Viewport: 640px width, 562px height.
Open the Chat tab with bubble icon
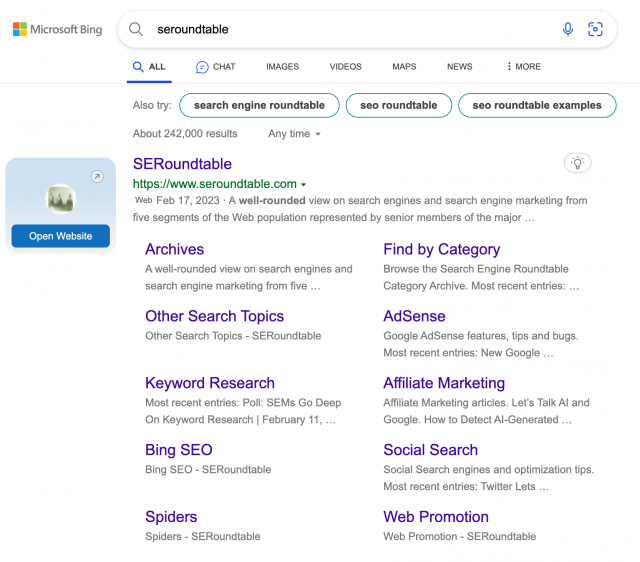tap(216, 67)
